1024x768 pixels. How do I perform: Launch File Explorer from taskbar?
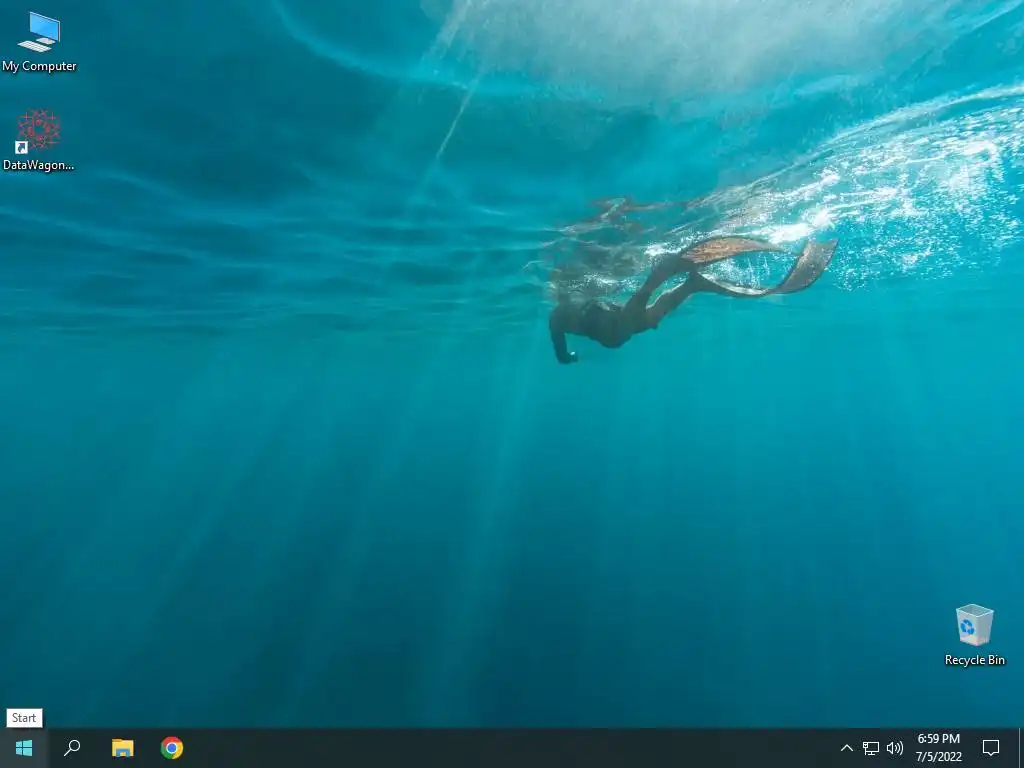click(x=122, y=748)
